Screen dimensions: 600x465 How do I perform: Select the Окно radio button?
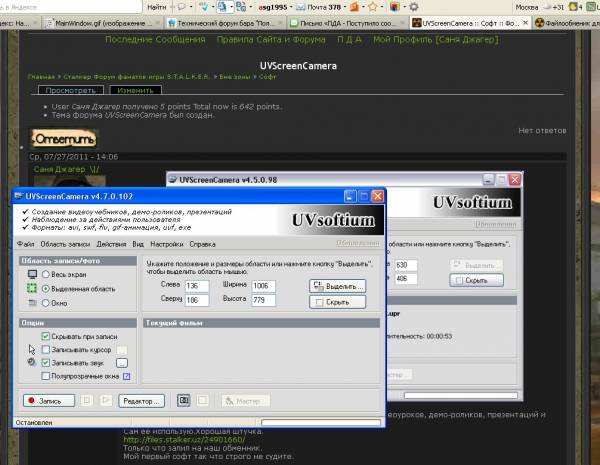coord(46,303)
